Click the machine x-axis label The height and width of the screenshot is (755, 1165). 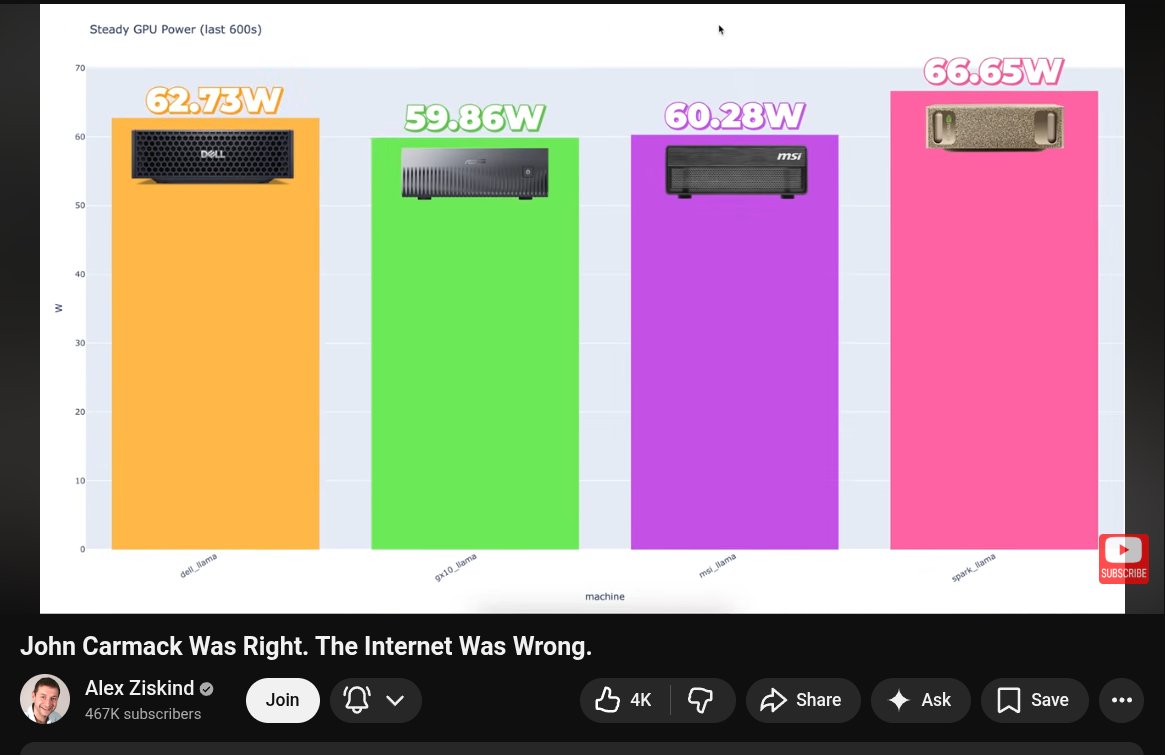tap(605, 597)
